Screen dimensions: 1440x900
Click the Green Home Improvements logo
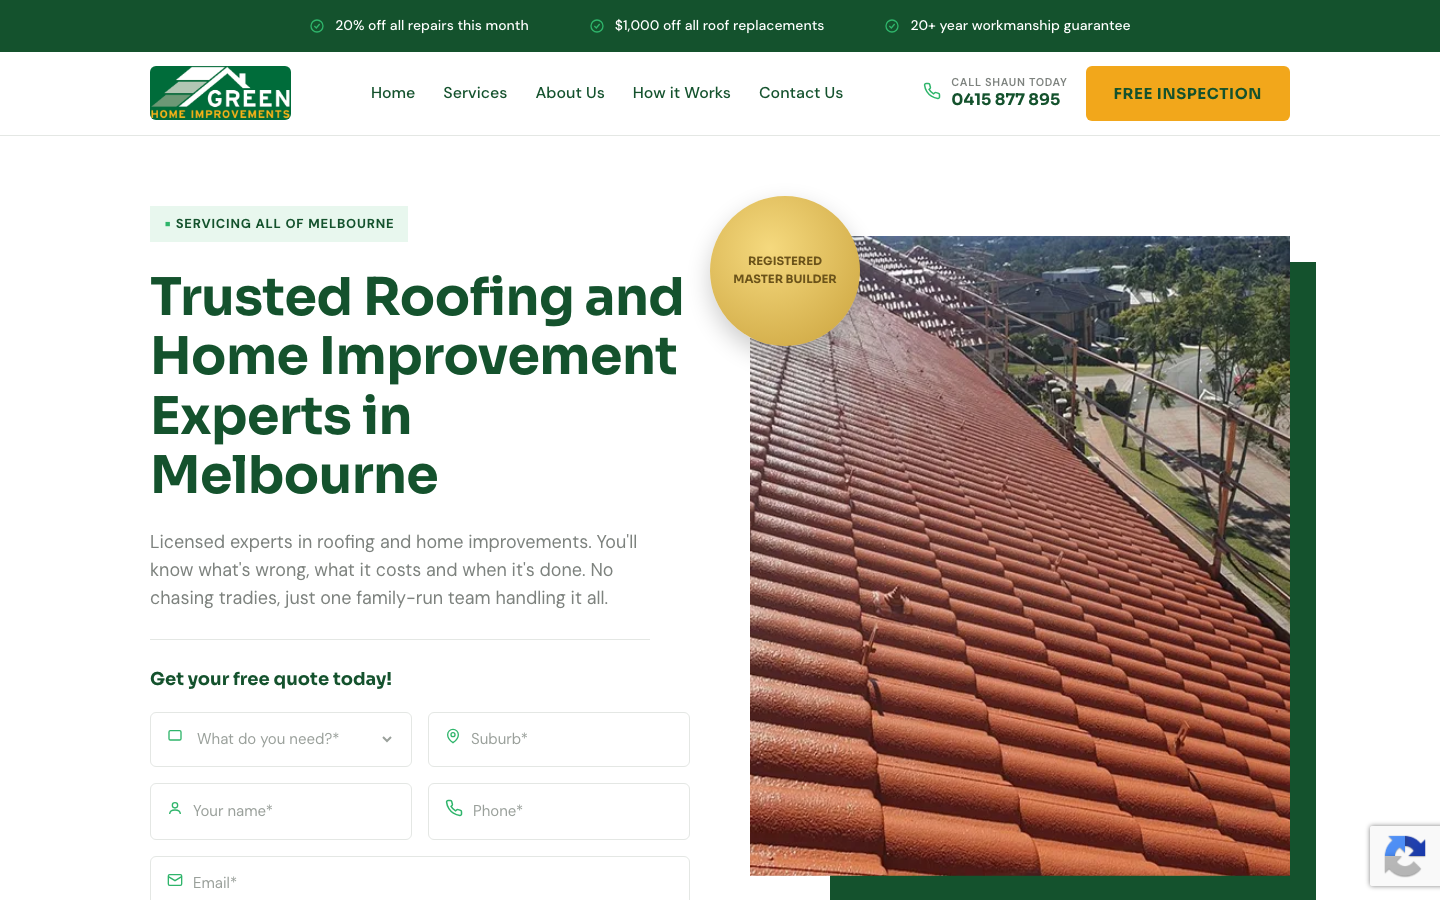click(220, 93)
